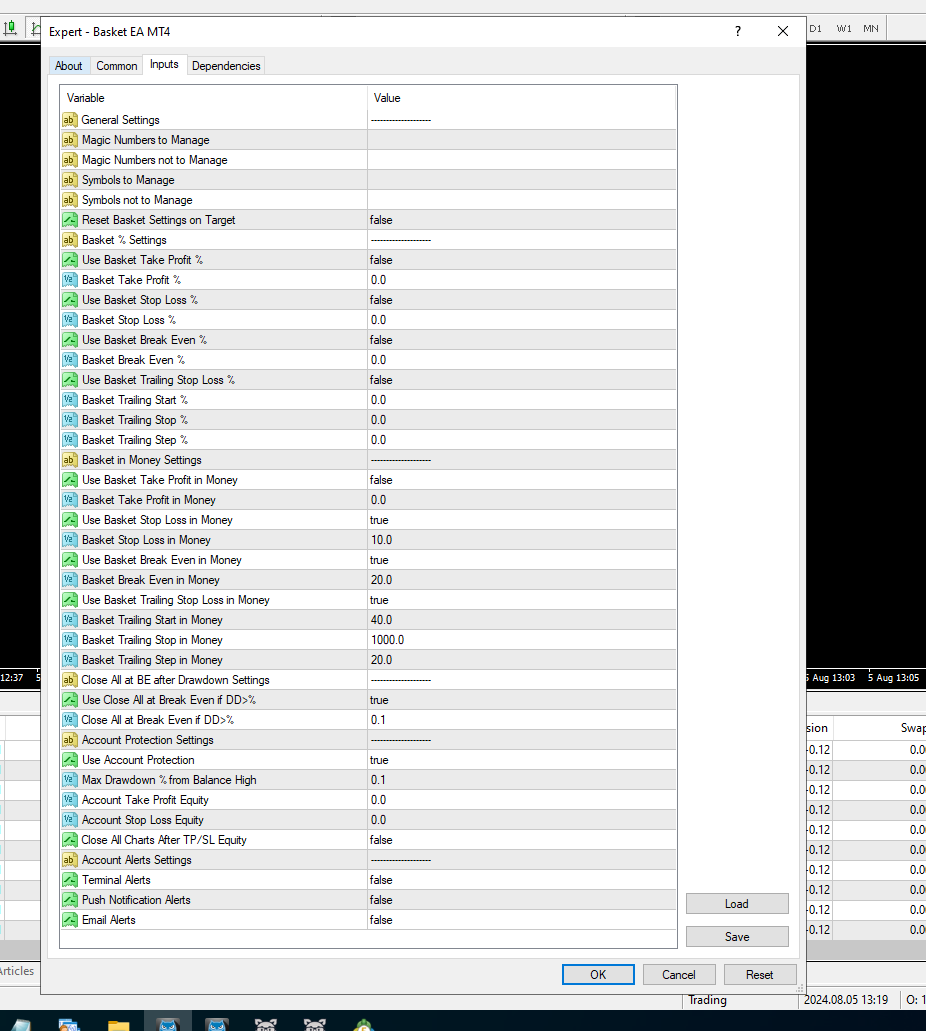Click the Magic Numbers to Manage icon

[x=70, y=139]
